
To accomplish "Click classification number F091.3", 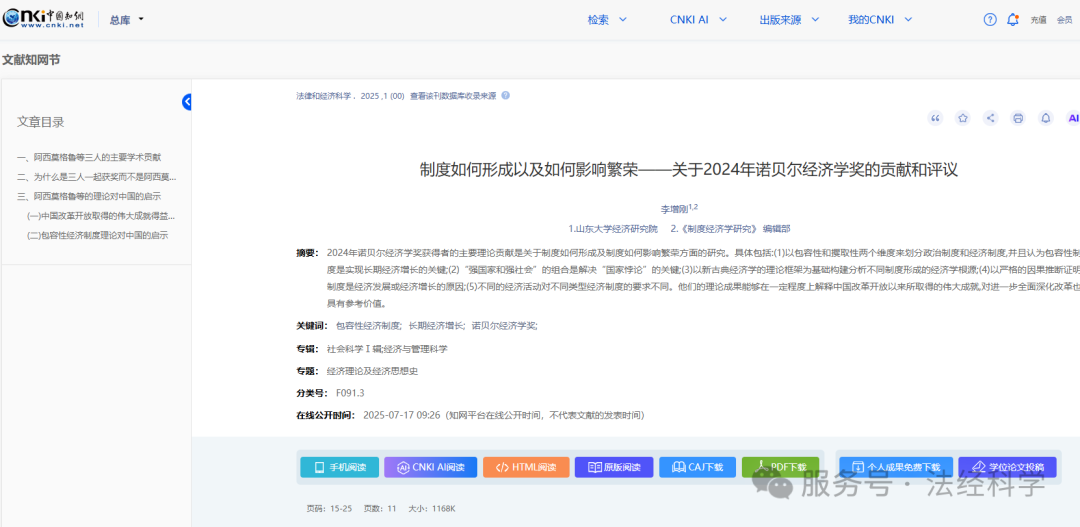I will pos(350,393).
